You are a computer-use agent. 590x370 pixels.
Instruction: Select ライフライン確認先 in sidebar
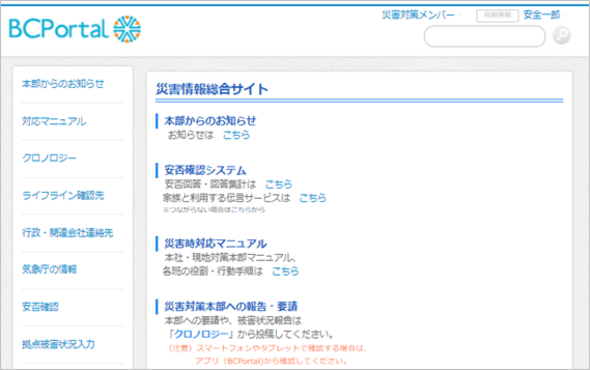(x=63, y=195)
